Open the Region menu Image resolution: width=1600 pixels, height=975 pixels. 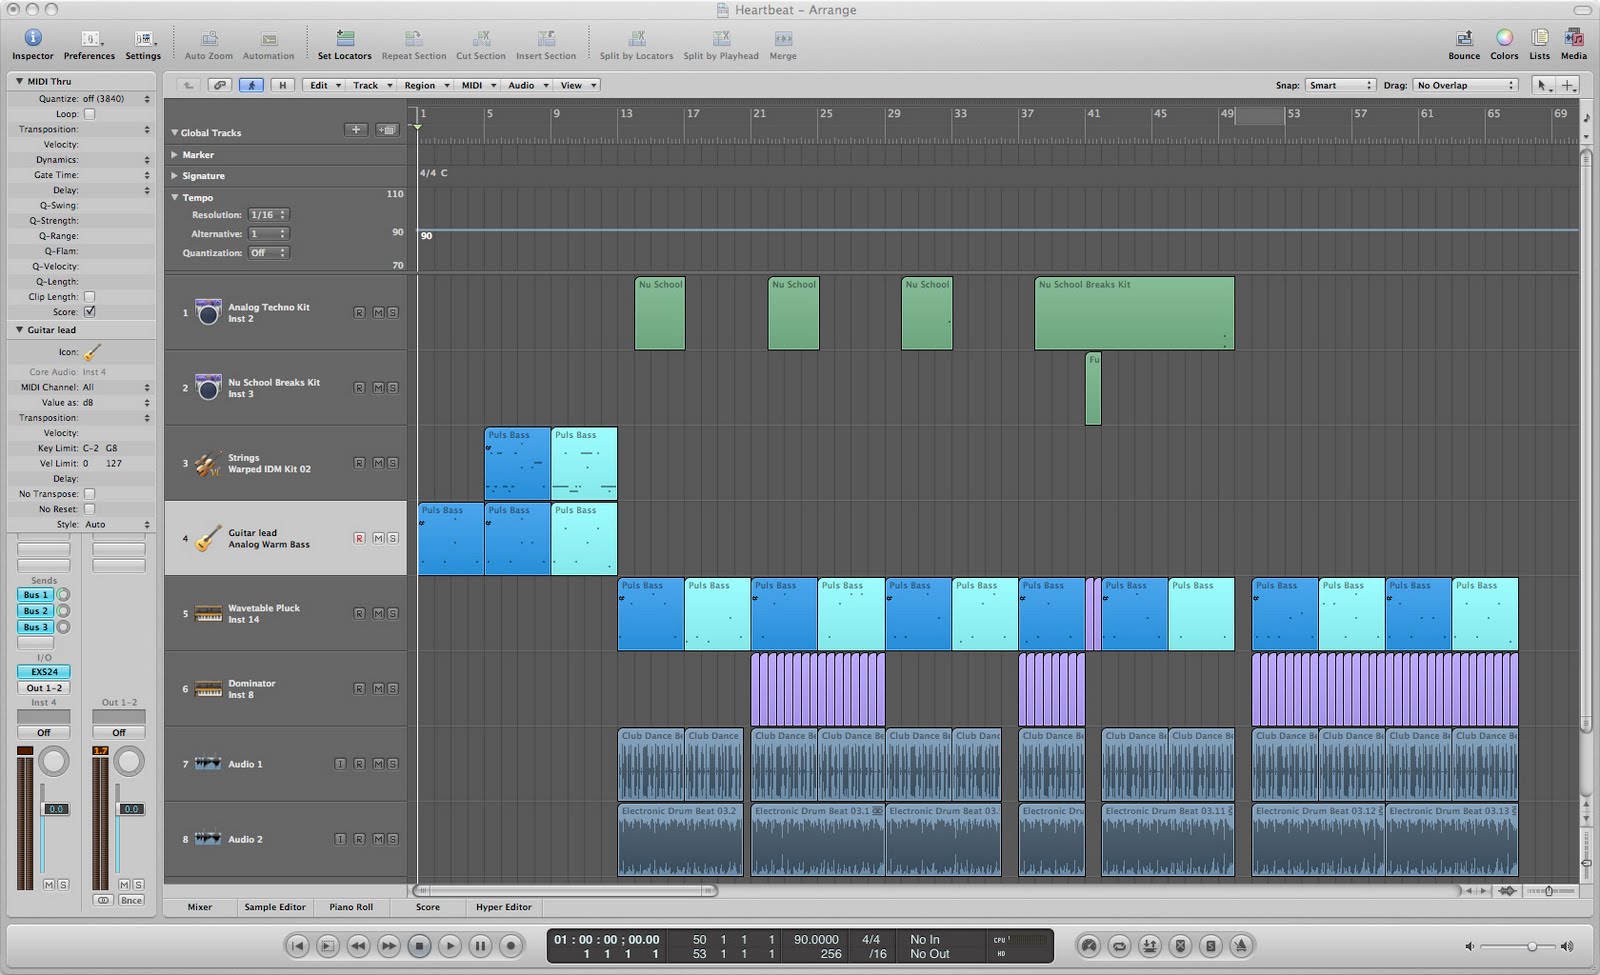click(423, 85)
